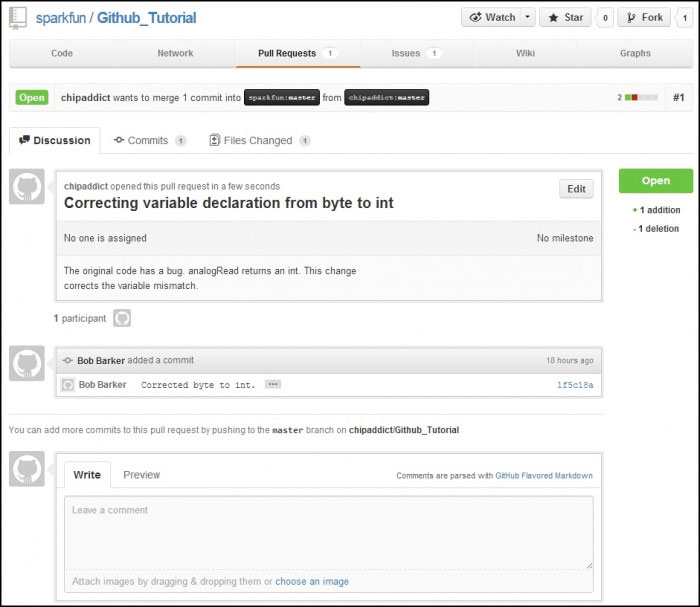Switch to the Preview tab
Viewport: 700px width, 607px height.
(141, 475)
